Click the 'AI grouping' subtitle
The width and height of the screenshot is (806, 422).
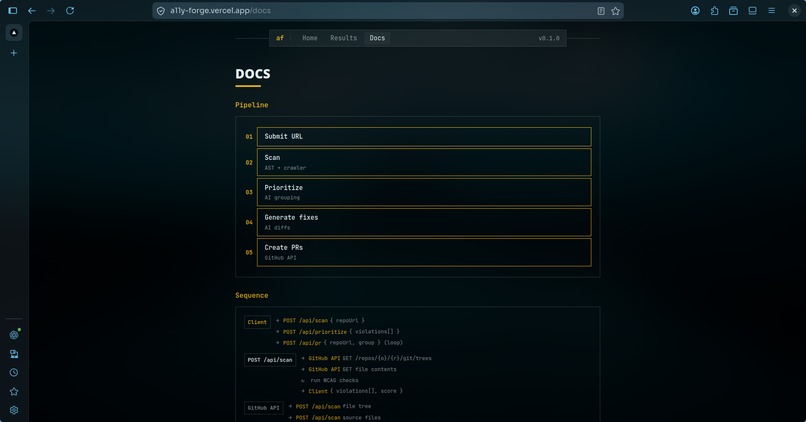click(282, 198)
